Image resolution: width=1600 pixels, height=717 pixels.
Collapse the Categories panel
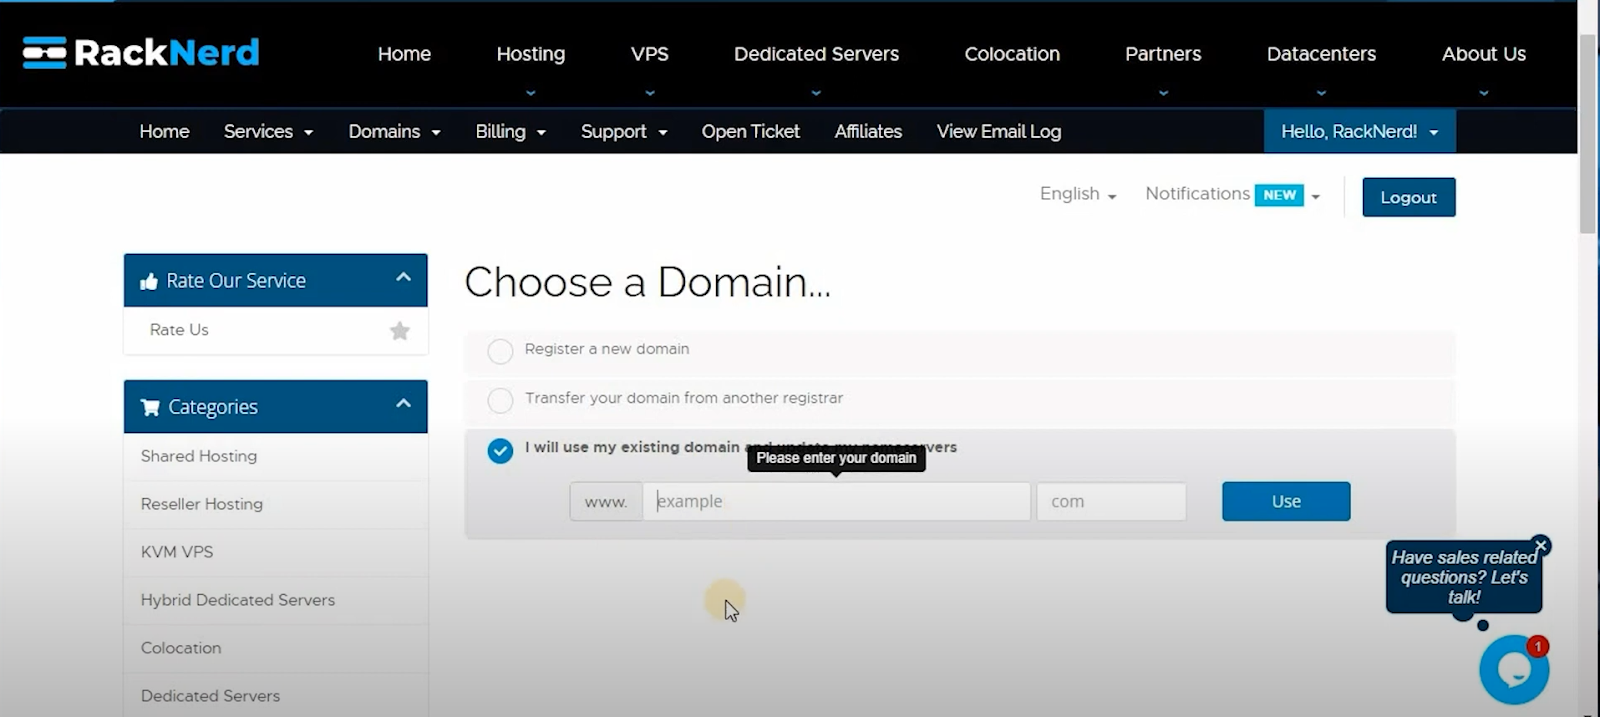[x=403, y=404]
